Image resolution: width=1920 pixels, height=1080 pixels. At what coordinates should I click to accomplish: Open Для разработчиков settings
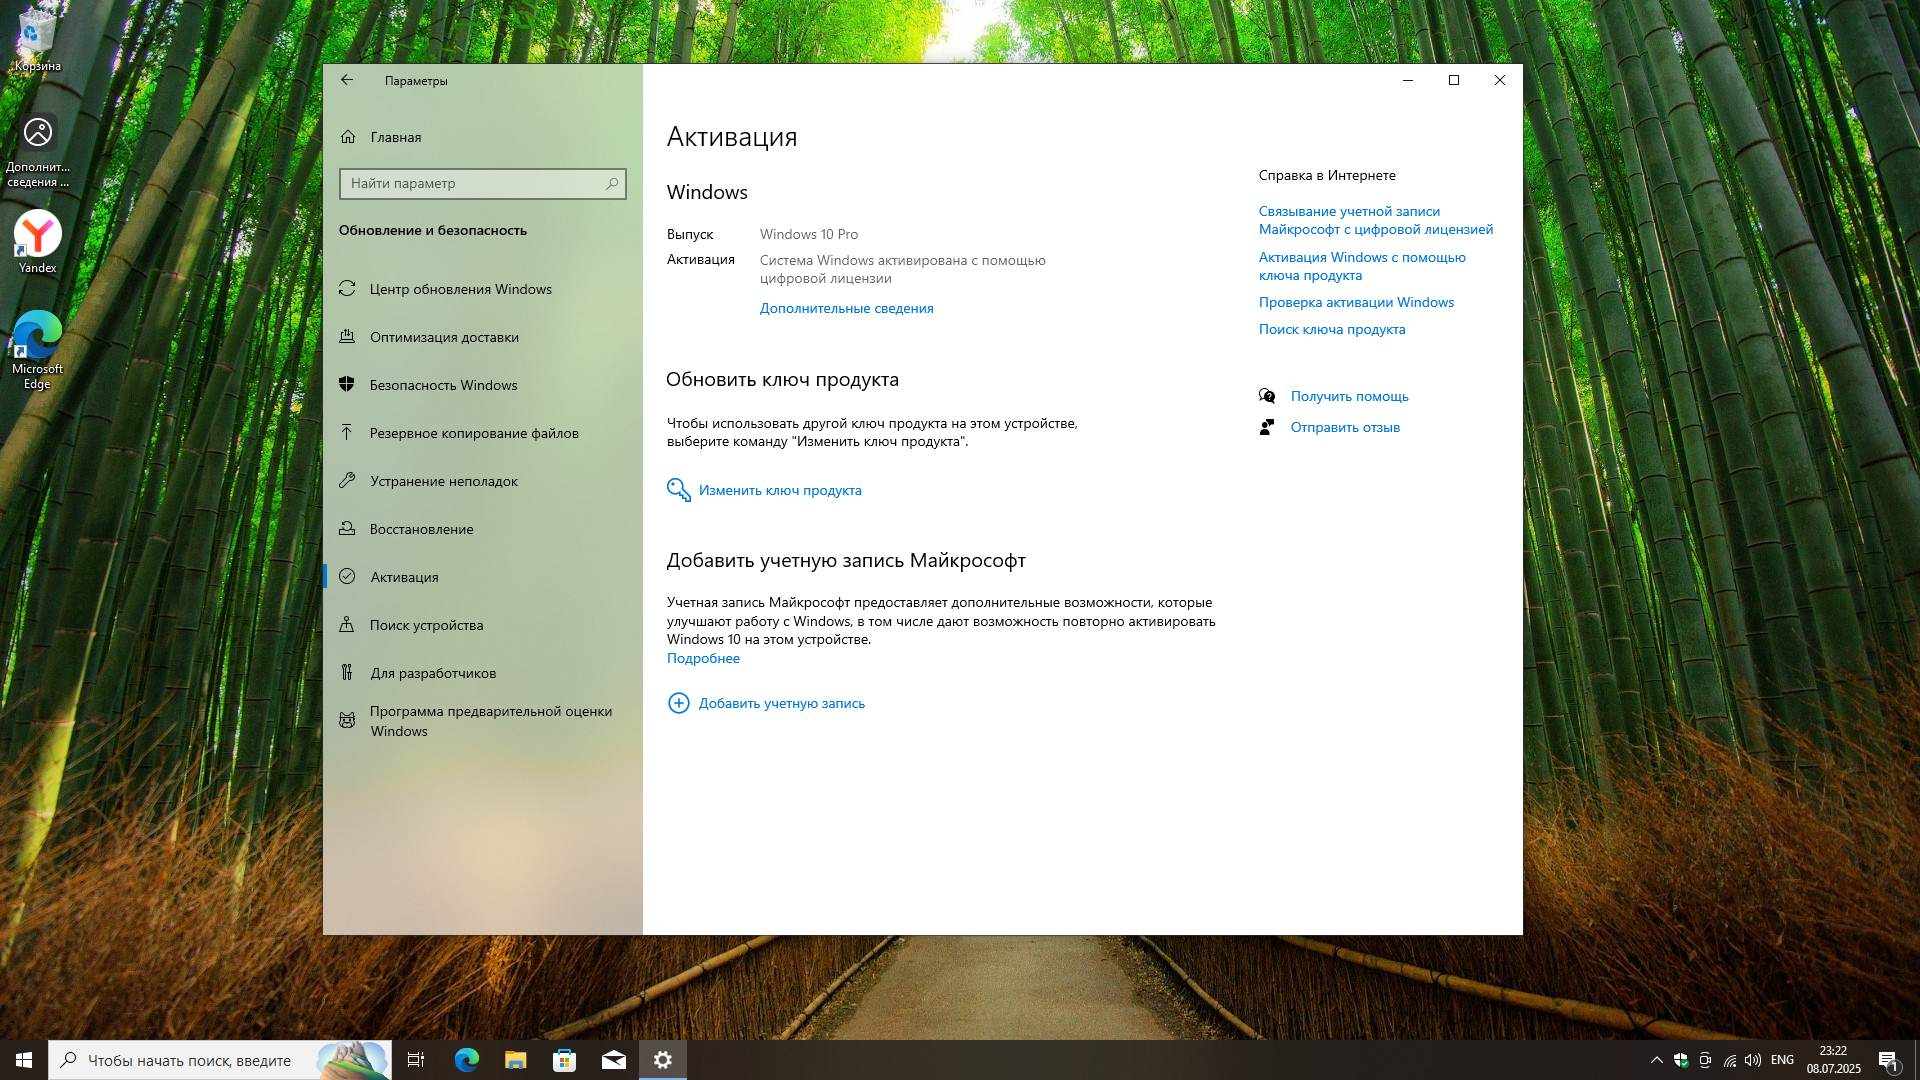click(x=433, y=673)
